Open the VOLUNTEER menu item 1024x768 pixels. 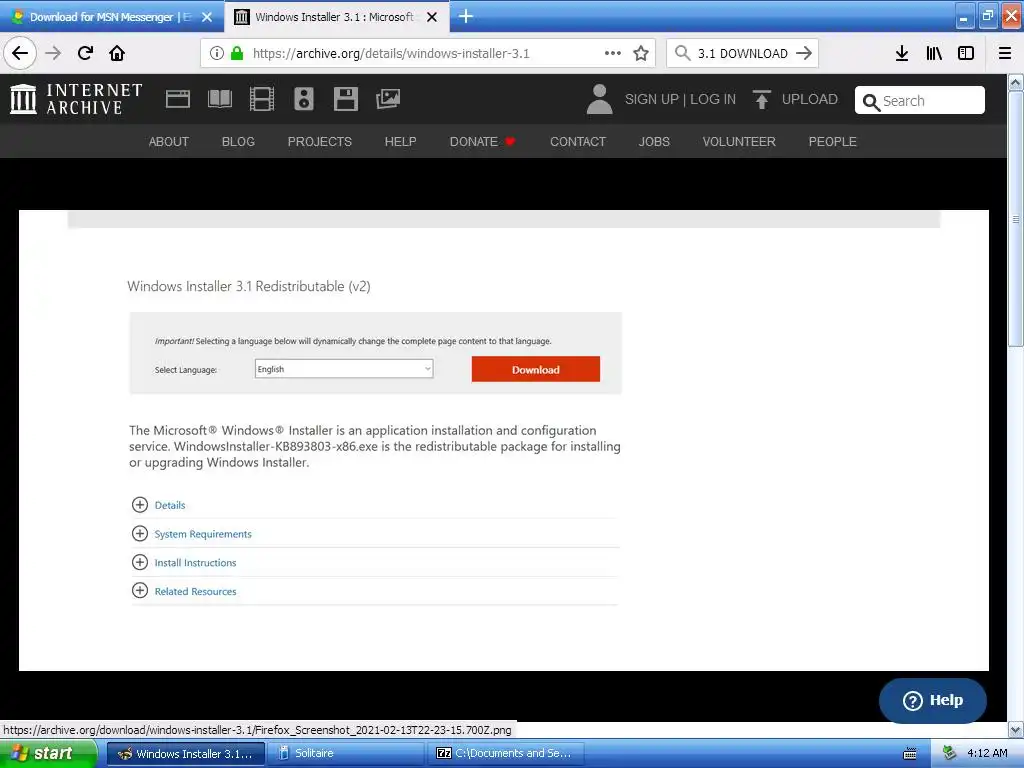click(x=739, y=142)
